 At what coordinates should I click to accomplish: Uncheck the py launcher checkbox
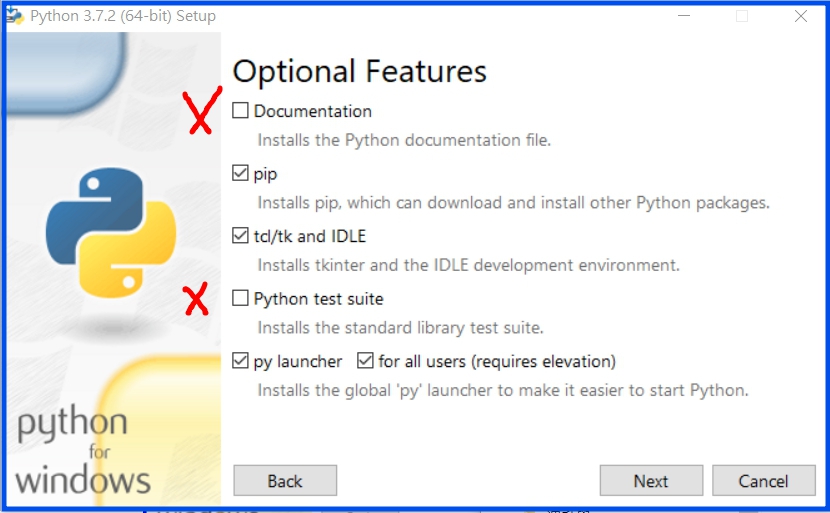pos(240,361)
